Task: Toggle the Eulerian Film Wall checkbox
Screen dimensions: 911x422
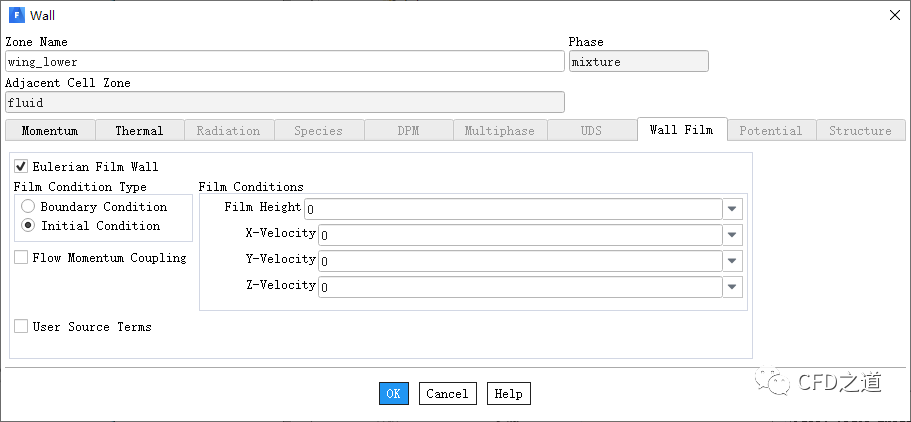Action: point(21,167)
